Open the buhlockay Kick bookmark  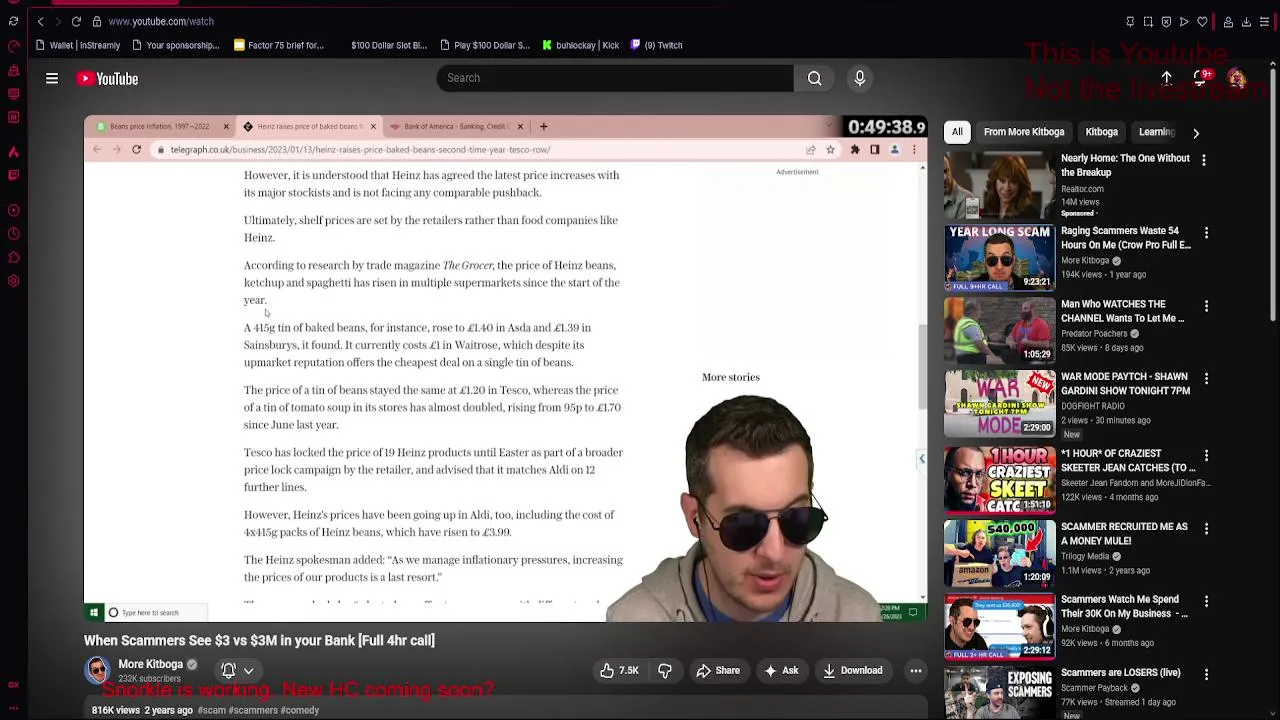coord(581,45)
